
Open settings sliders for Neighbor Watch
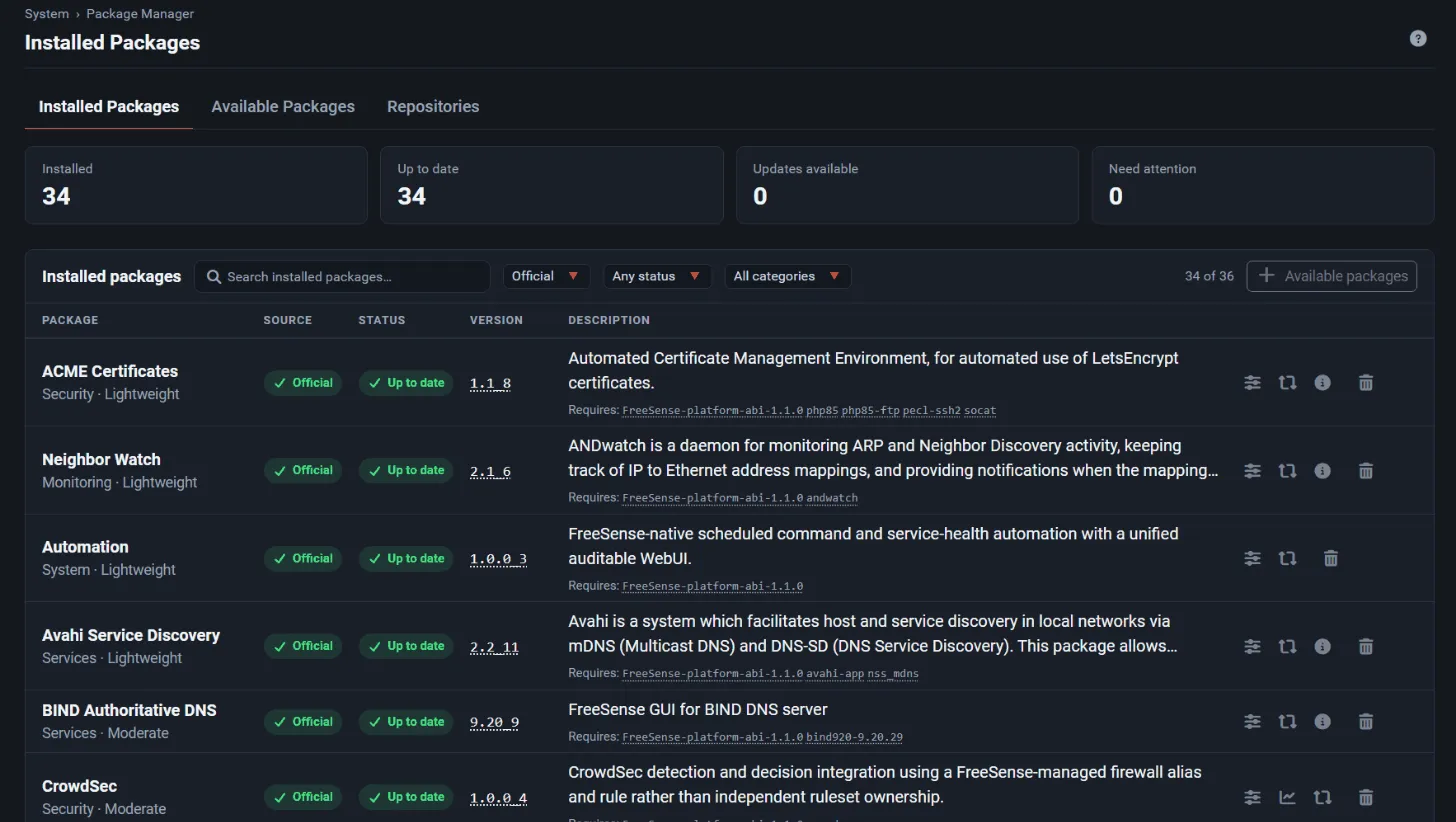1252,470
